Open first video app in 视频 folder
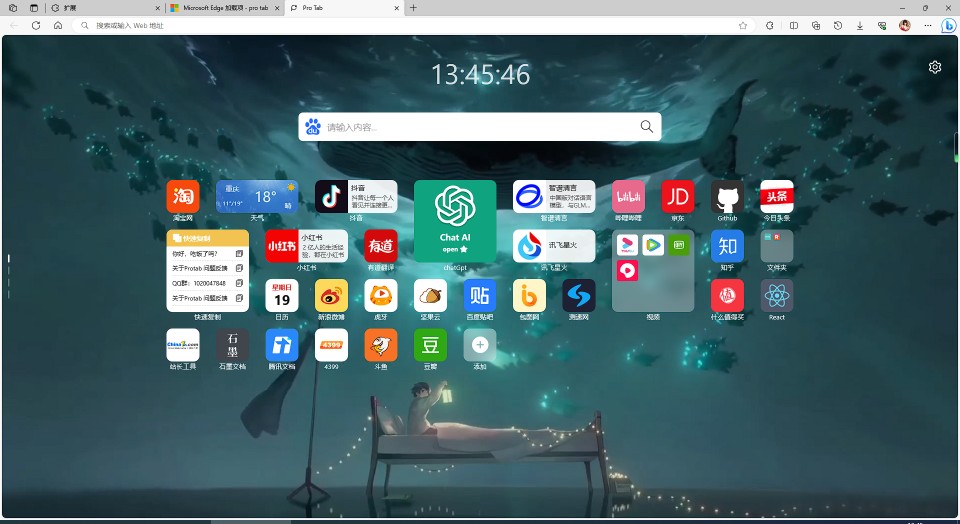 [628, 245]
